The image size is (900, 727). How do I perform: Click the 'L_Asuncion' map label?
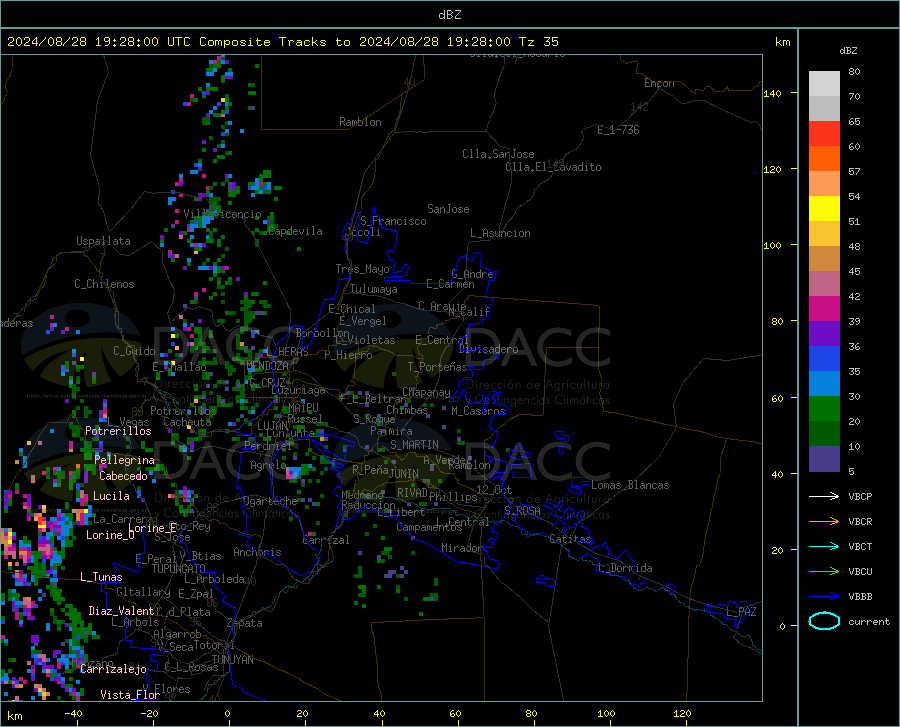pyautogui.click(x=500, y=233)
